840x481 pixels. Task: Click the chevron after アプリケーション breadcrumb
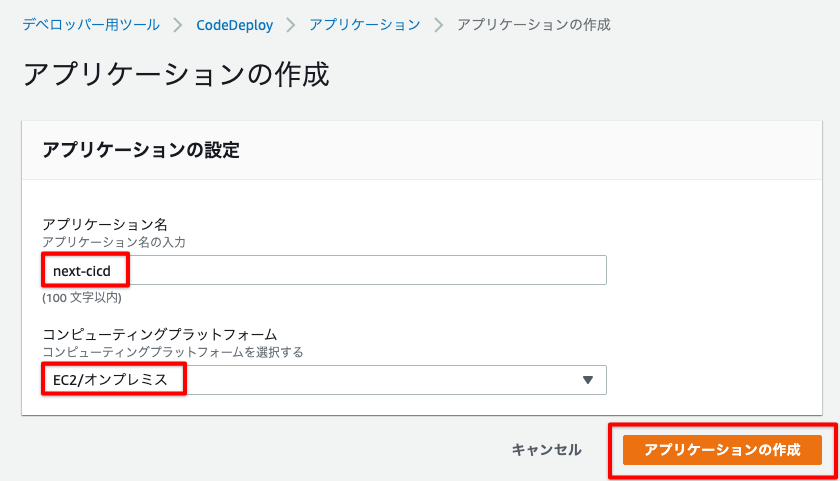(x=438, y=24)
